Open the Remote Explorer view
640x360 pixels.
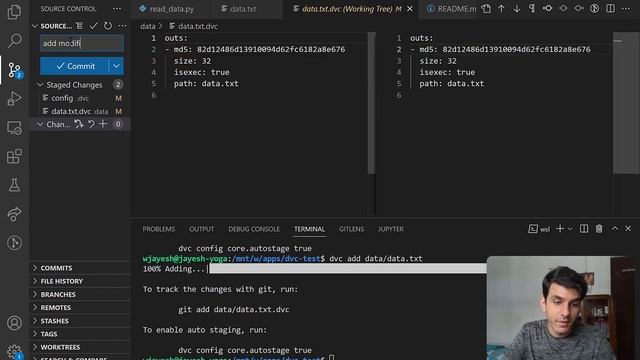point(14,128)
